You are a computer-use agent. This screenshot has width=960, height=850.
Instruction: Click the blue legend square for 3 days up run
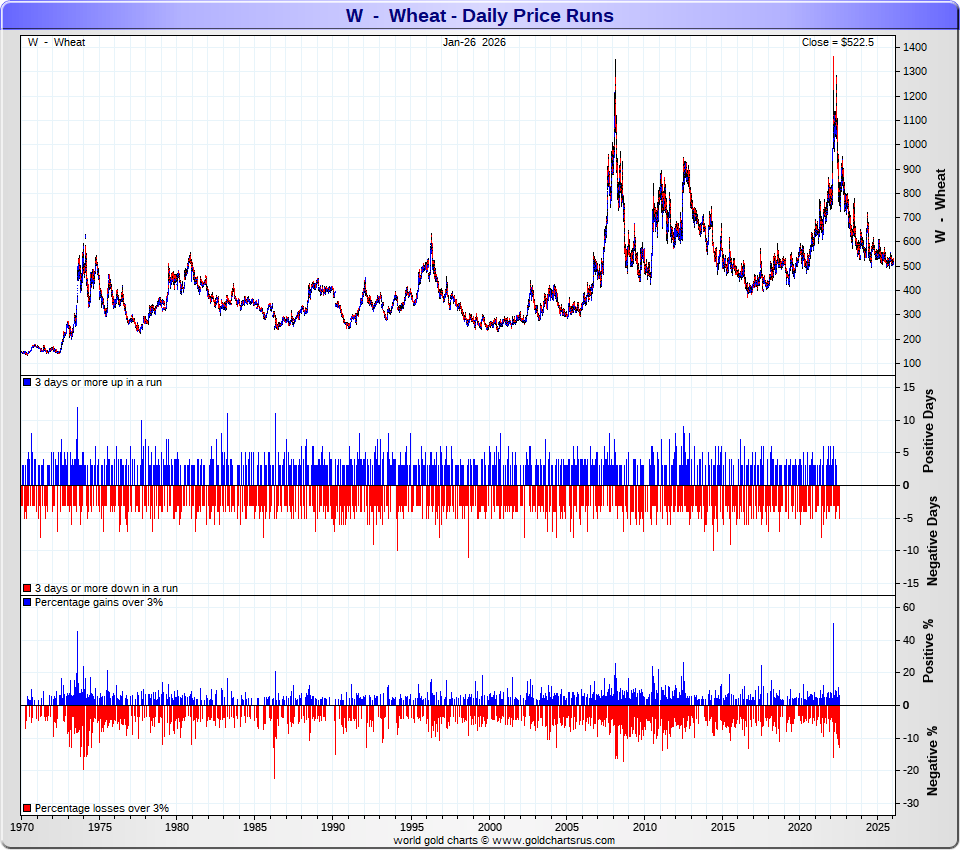coord(27,383)
